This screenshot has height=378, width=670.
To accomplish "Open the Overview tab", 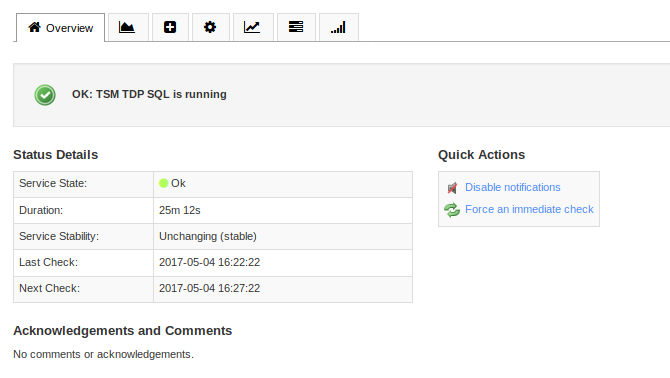I will click(x=60, y=28).
